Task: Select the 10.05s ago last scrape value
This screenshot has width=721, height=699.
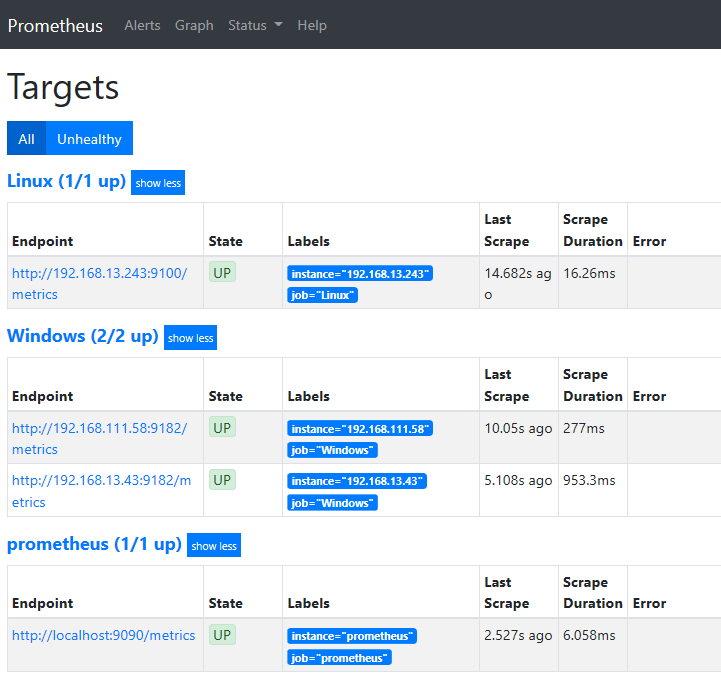Action: coord(518,428)
